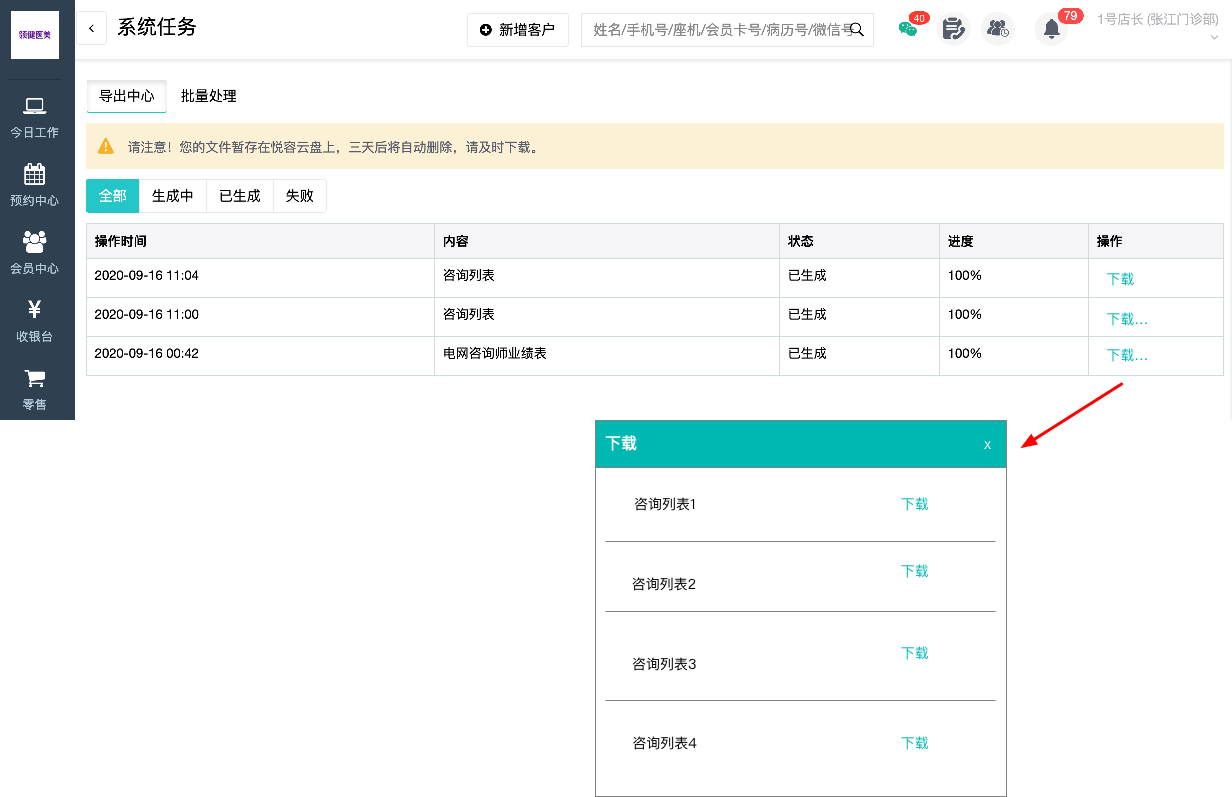1232x797 pixels.
Task: Open the 今日工作 sidebar icon
Action: pos(35,106)
